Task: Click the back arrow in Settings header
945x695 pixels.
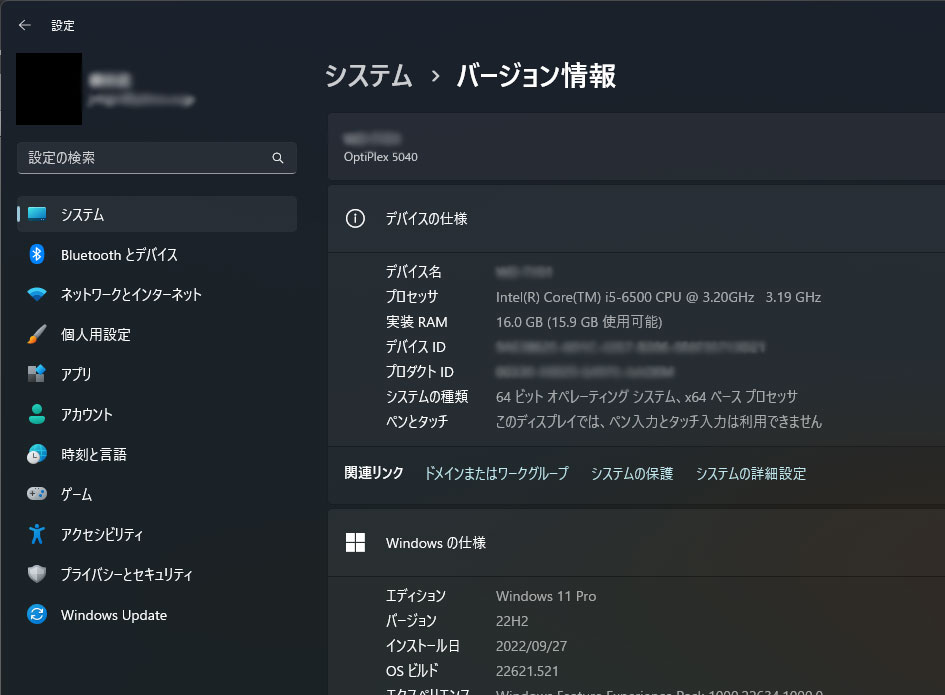Action: [25, 25]
